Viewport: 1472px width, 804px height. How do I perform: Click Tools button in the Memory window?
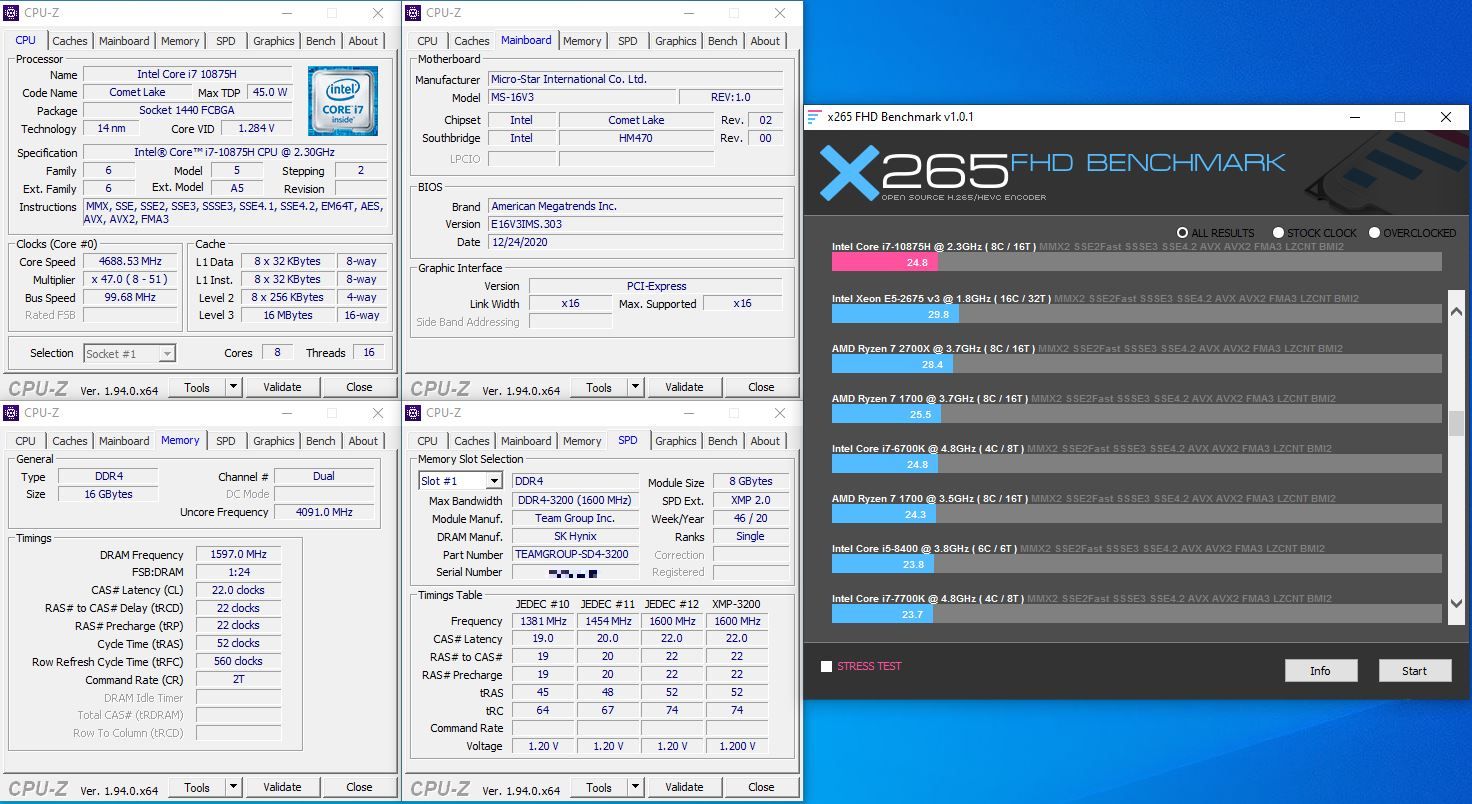[197, 787]
